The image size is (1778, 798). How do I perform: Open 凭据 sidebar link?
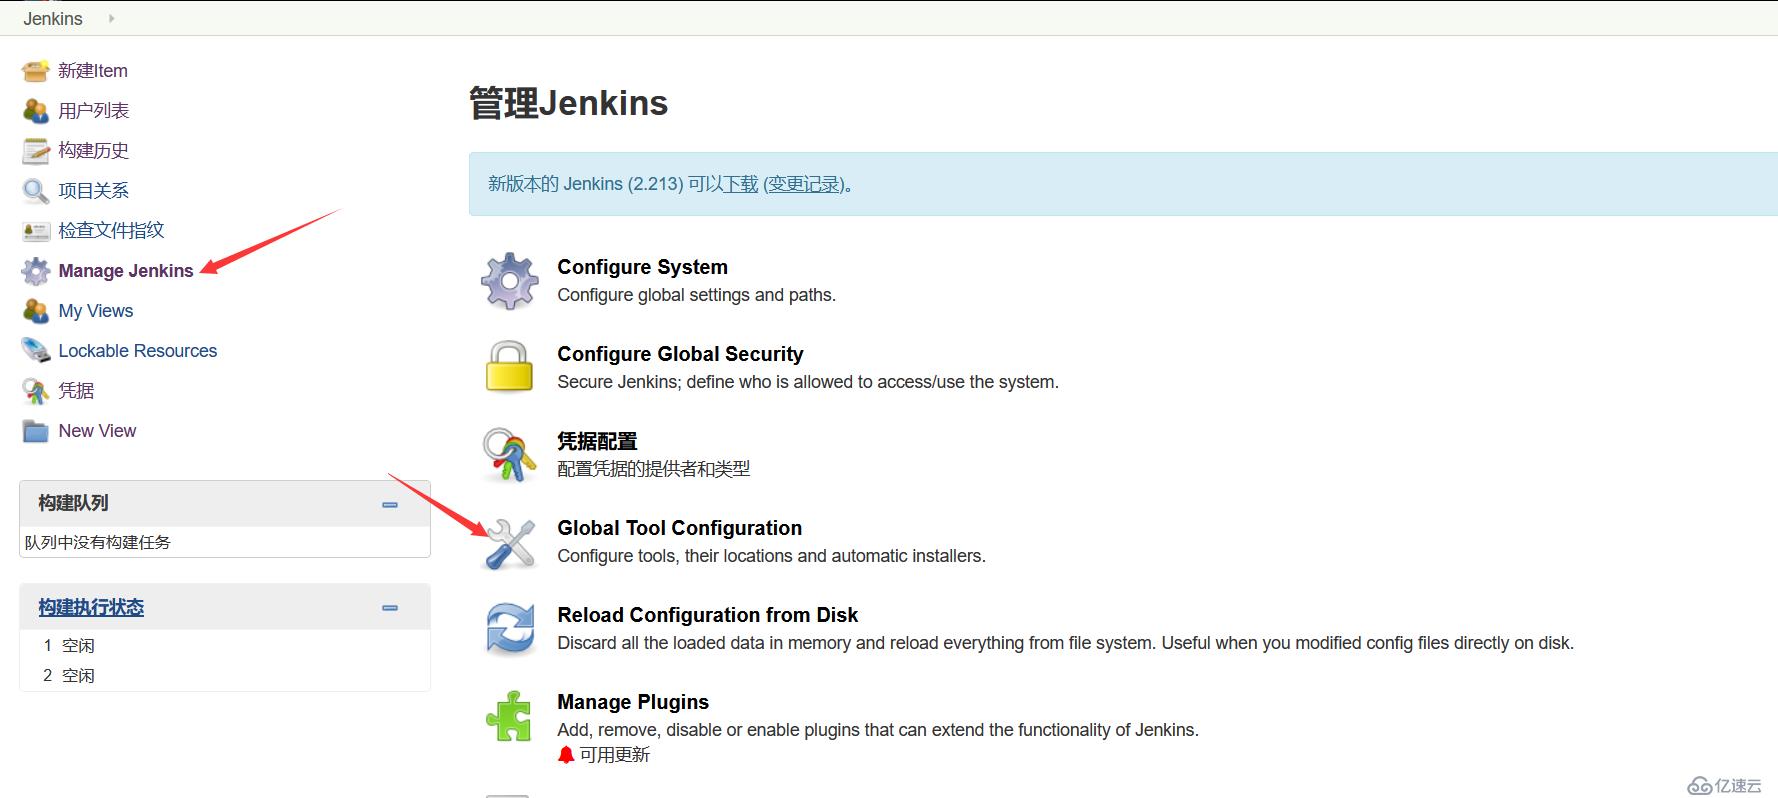tap(76, 391)
